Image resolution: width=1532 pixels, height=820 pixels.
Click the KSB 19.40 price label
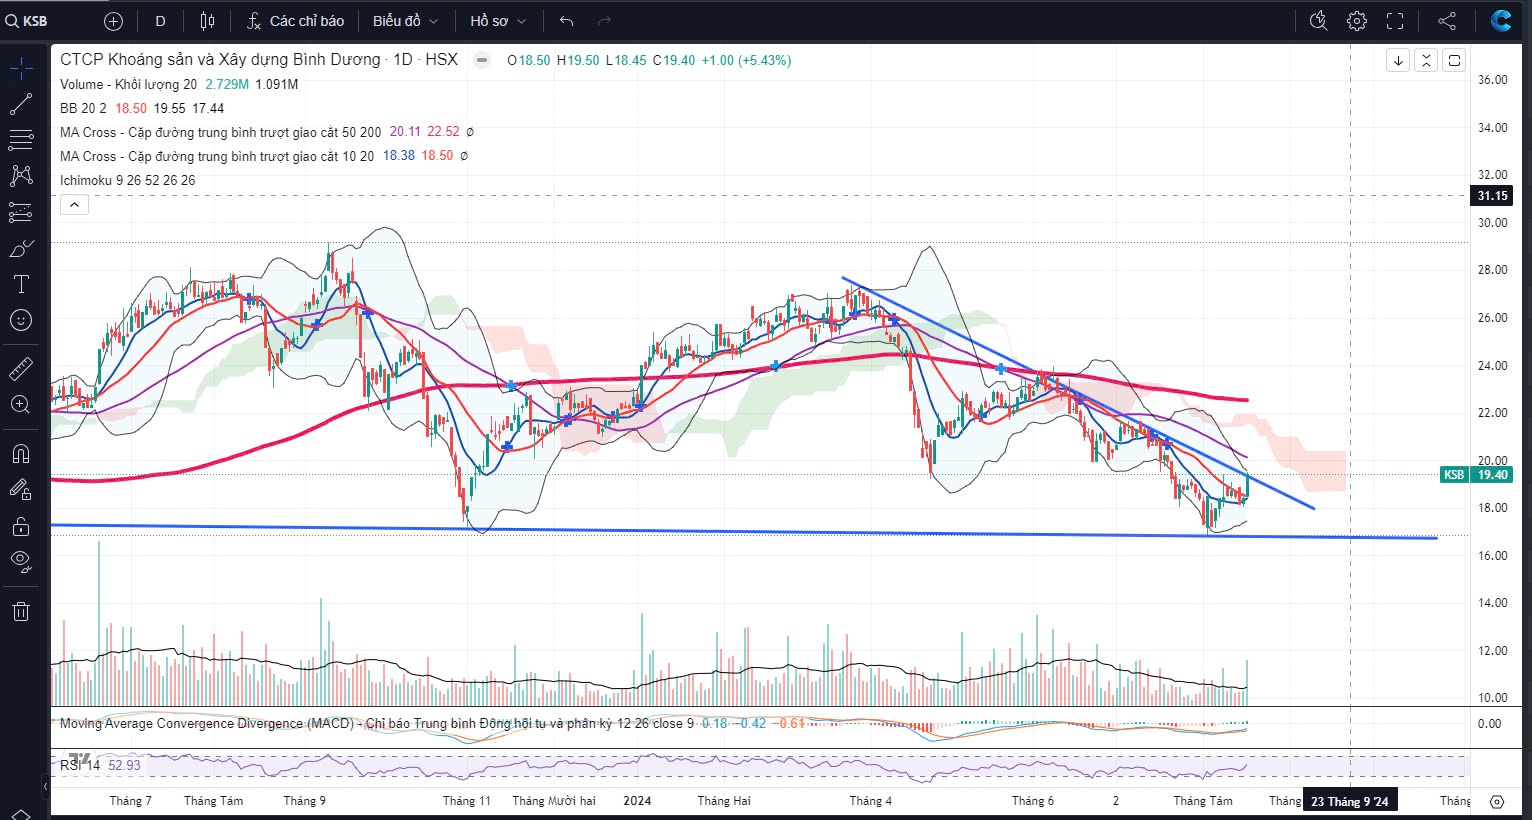[1475, 475]
